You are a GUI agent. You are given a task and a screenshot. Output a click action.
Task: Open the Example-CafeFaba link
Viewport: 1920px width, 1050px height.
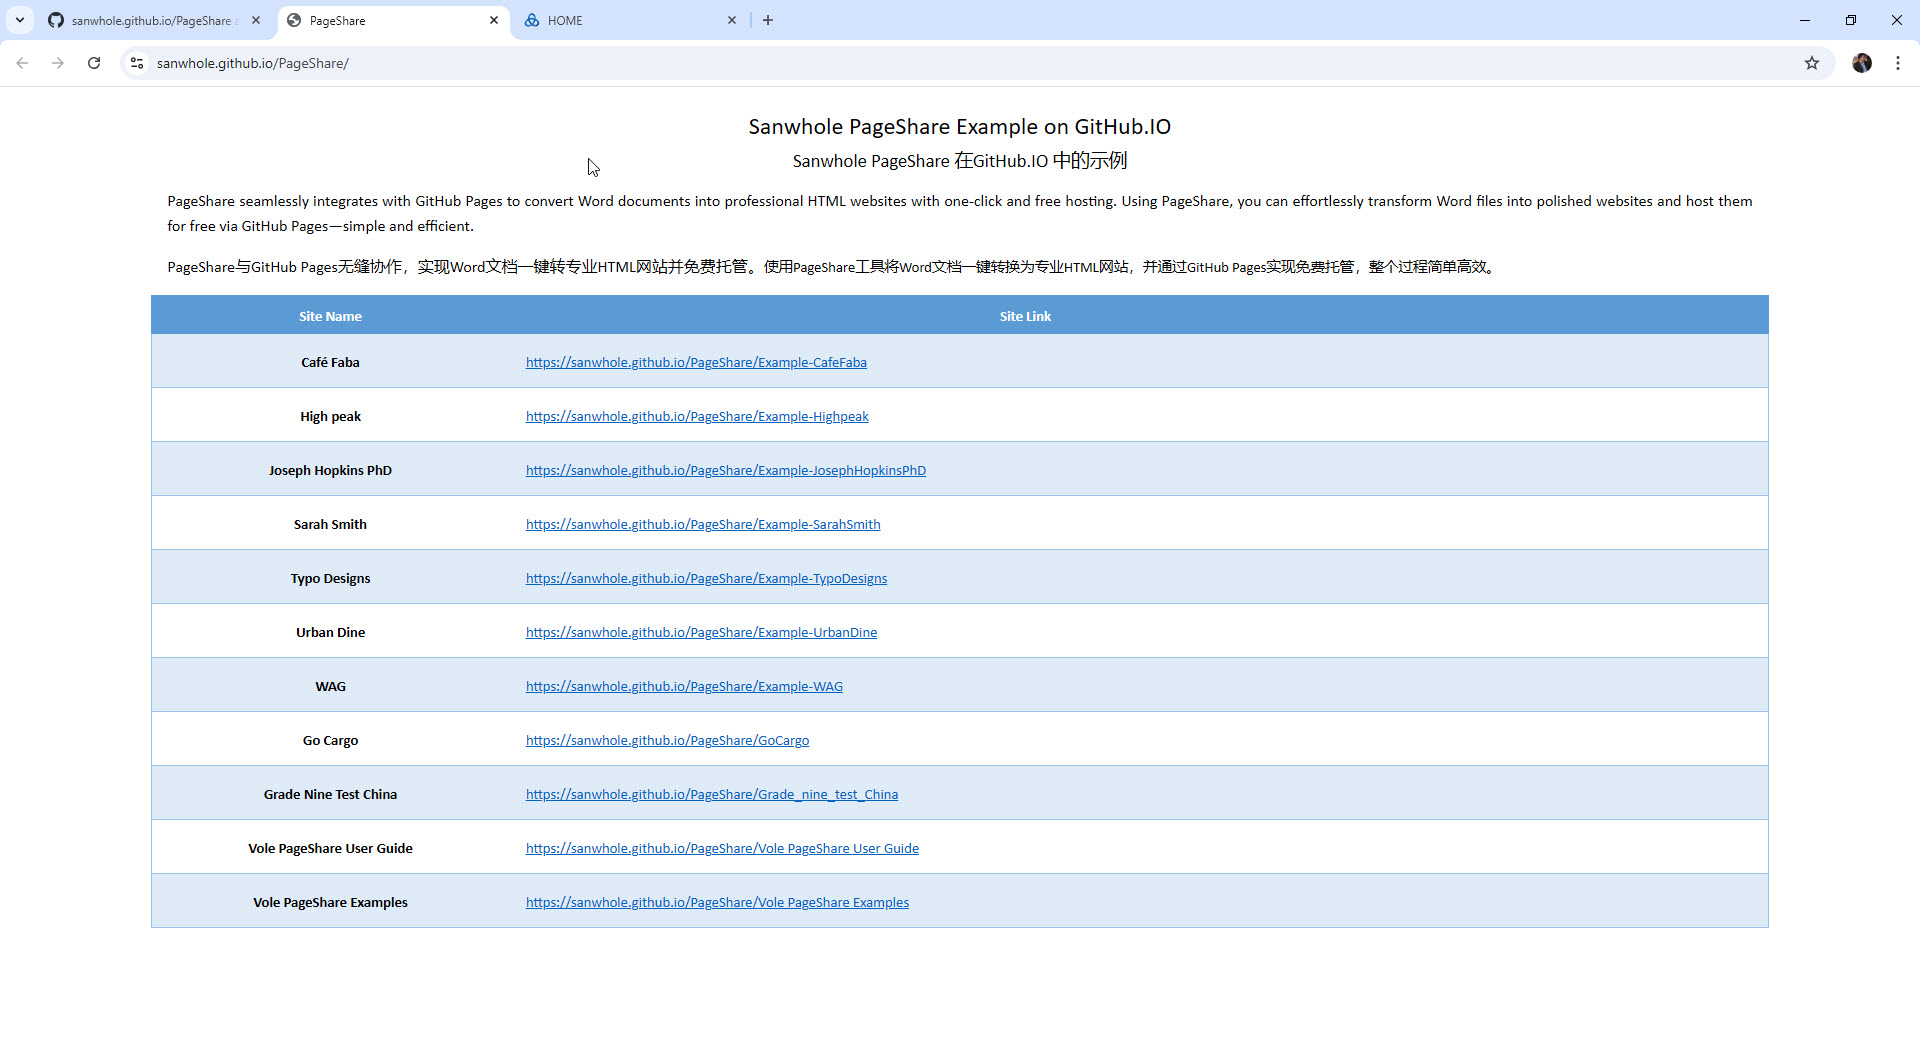click(x=696, y=362)
